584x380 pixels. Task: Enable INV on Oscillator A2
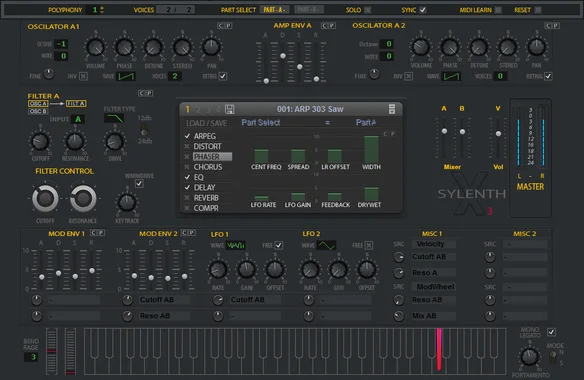point(409,76)
